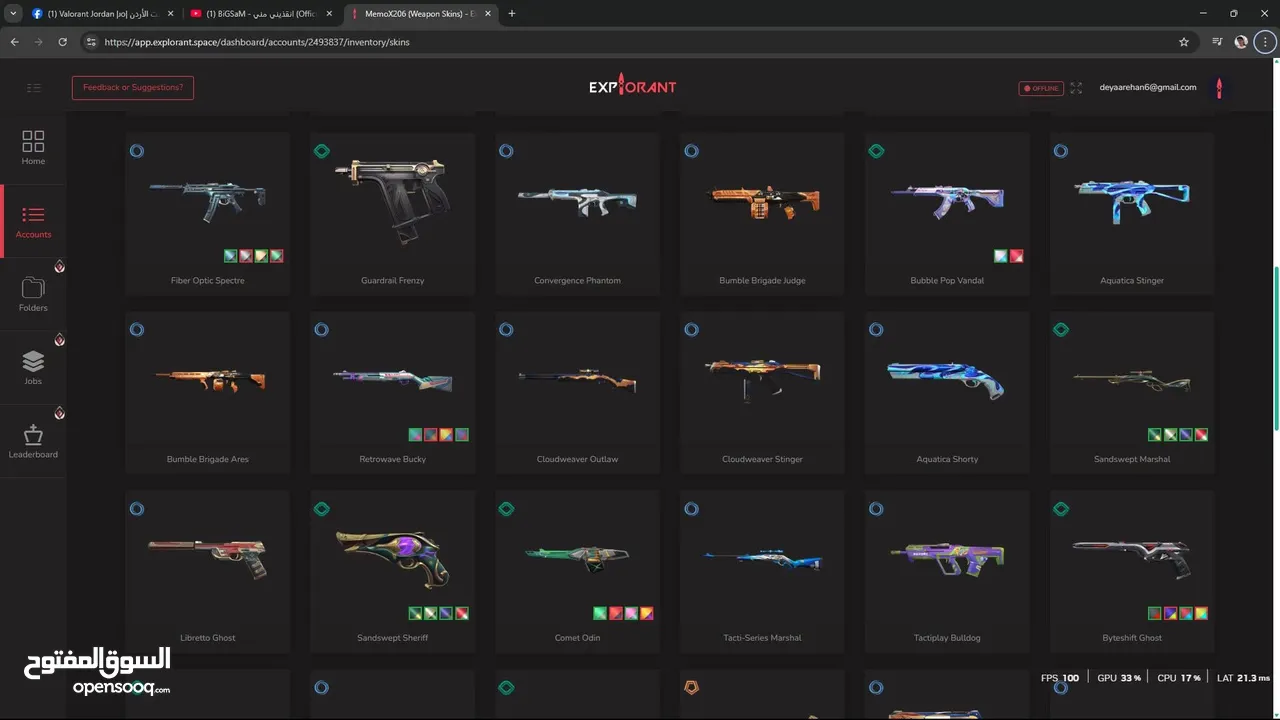1280x720 pixels.
Task: Switch to the Valorant Jordan Facebook tab
Action: pos(101,14)
